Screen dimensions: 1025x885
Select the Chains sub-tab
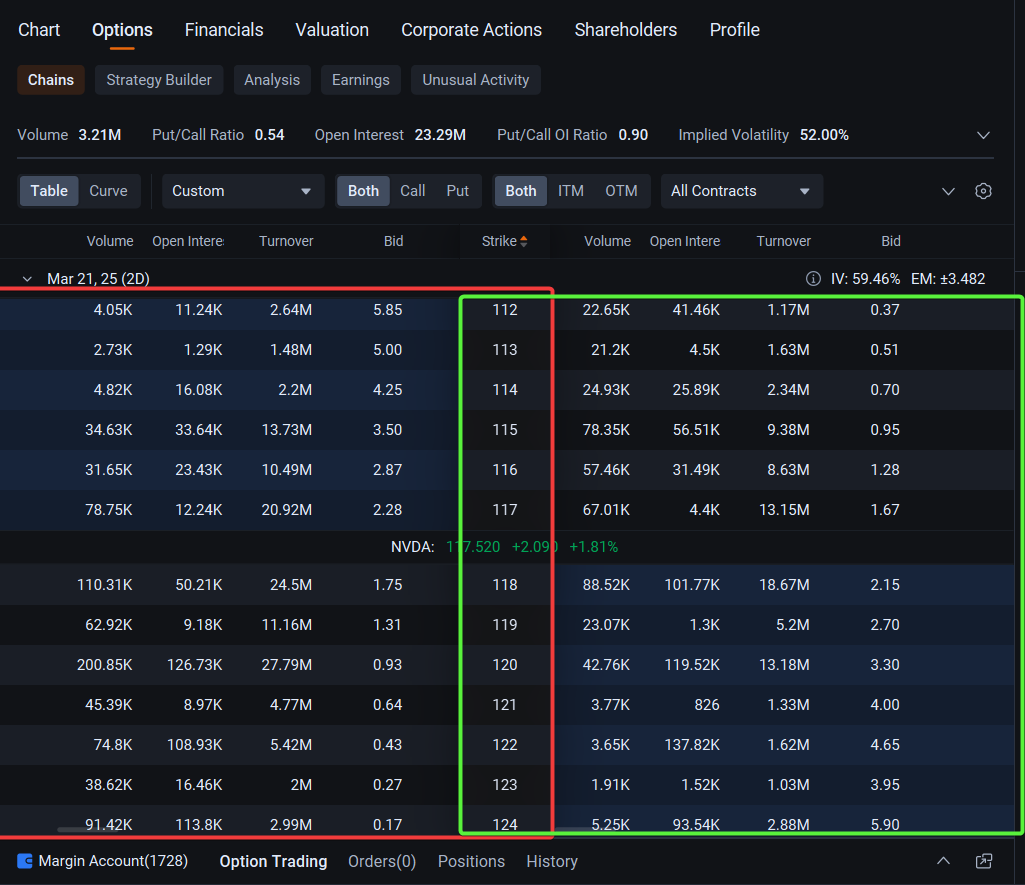tap(51, 80)
